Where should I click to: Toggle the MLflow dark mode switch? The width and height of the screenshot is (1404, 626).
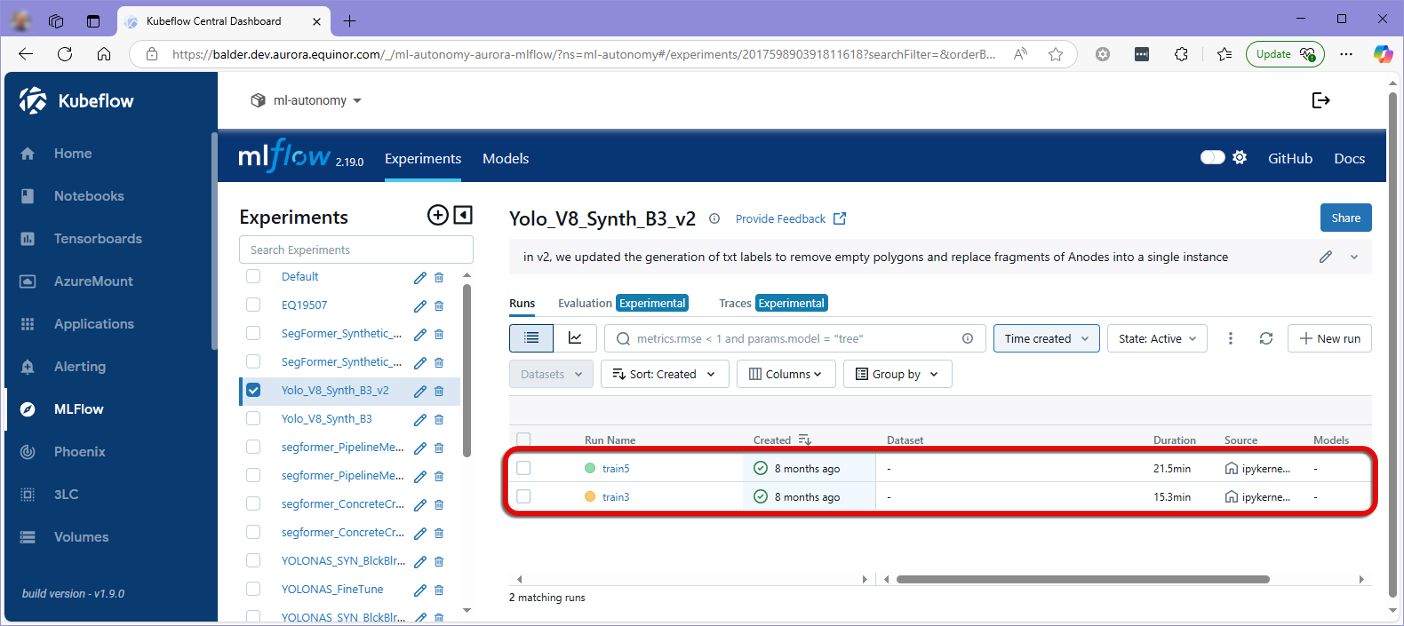point(1212,158)
